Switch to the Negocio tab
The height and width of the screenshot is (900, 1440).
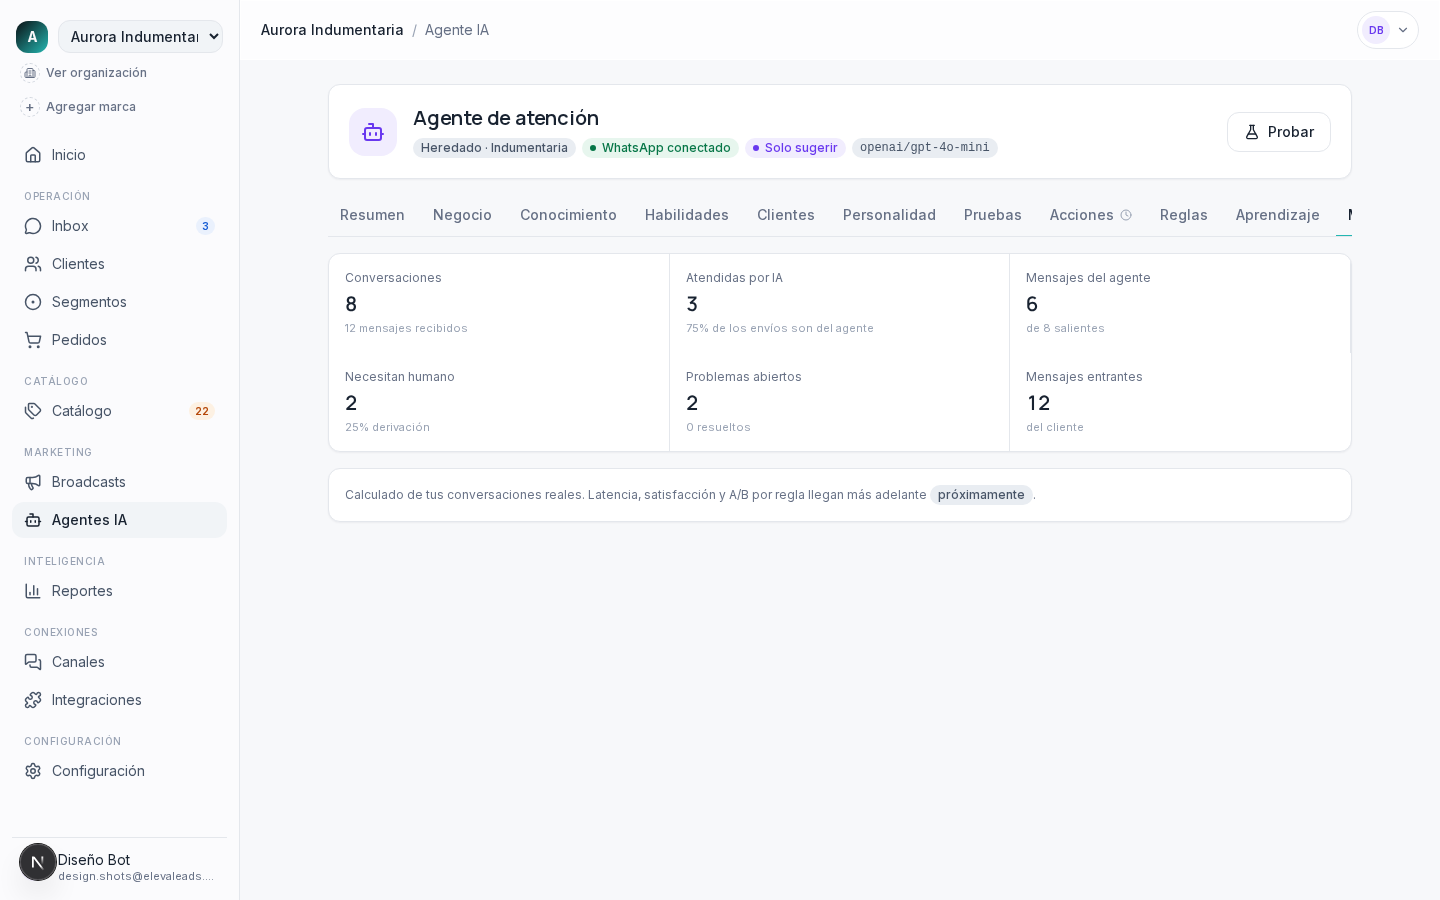point(462,215)
